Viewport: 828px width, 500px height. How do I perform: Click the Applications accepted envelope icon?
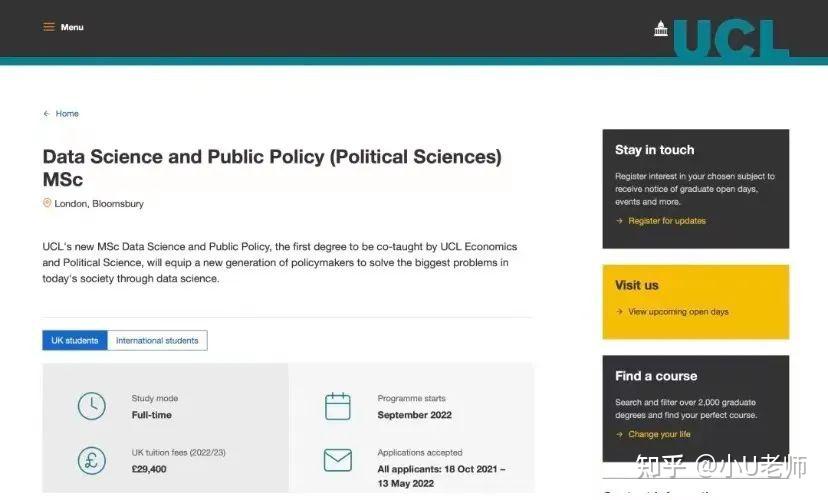[x=338, y=460]
